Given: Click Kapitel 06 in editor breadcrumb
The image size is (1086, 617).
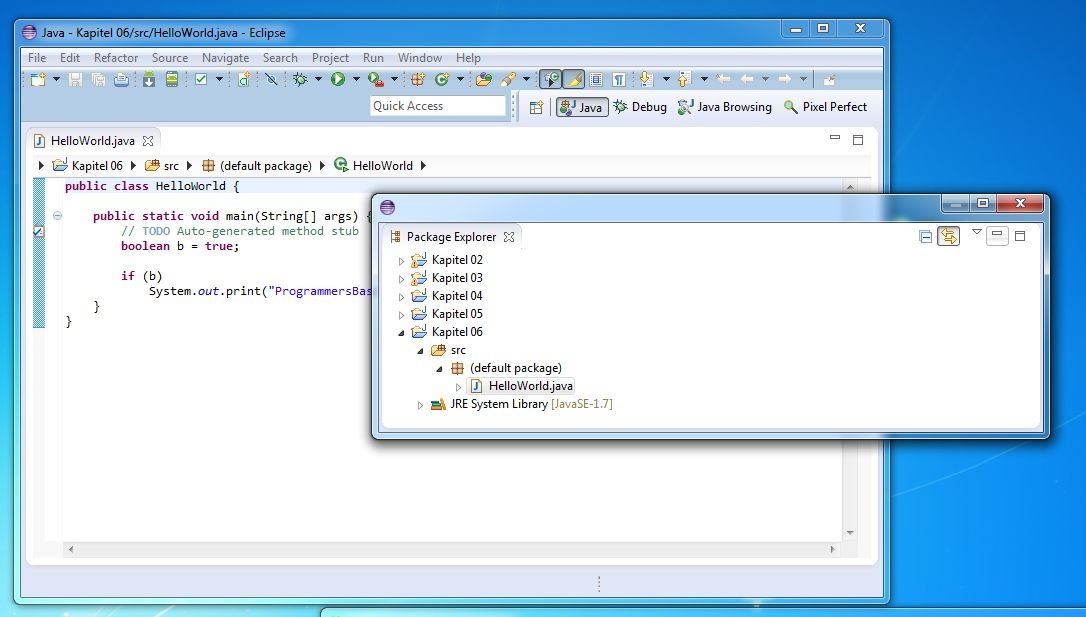Looking at the screenshot, I should pyautogui.click(x=88, y=166).
